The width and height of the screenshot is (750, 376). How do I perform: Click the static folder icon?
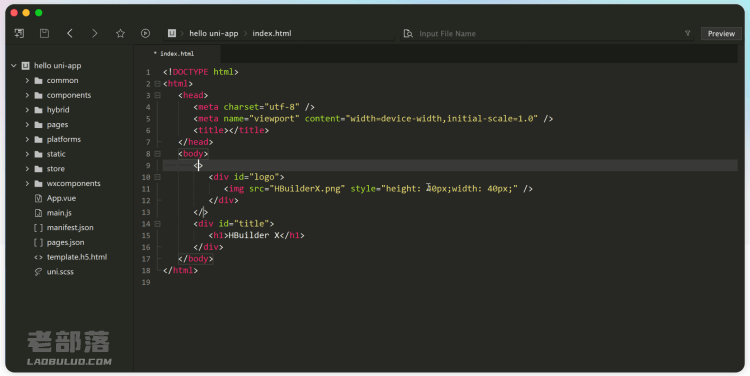39,154
